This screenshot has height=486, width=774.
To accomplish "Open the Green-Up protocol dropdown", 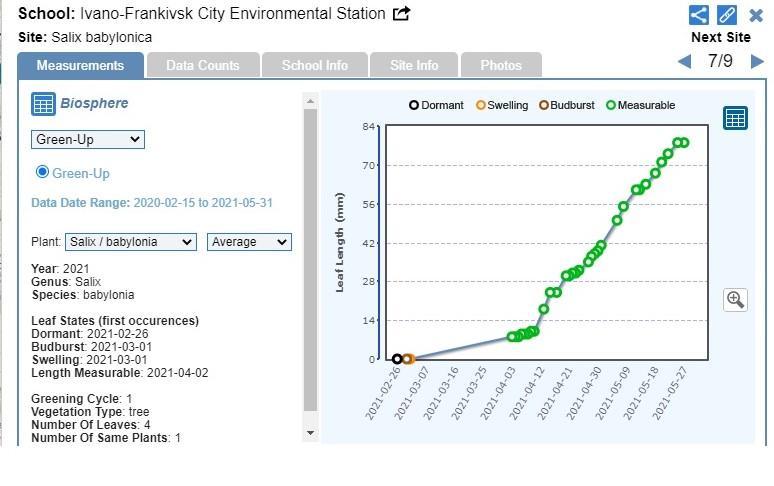I will [x=88, y=139].
